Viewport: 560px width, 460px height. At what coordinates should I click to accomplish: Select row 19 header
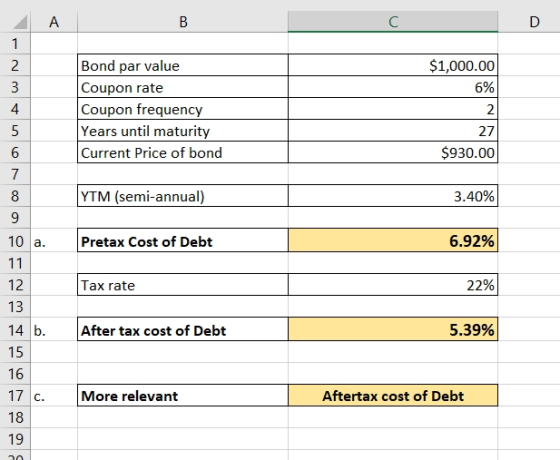[15, 439]
